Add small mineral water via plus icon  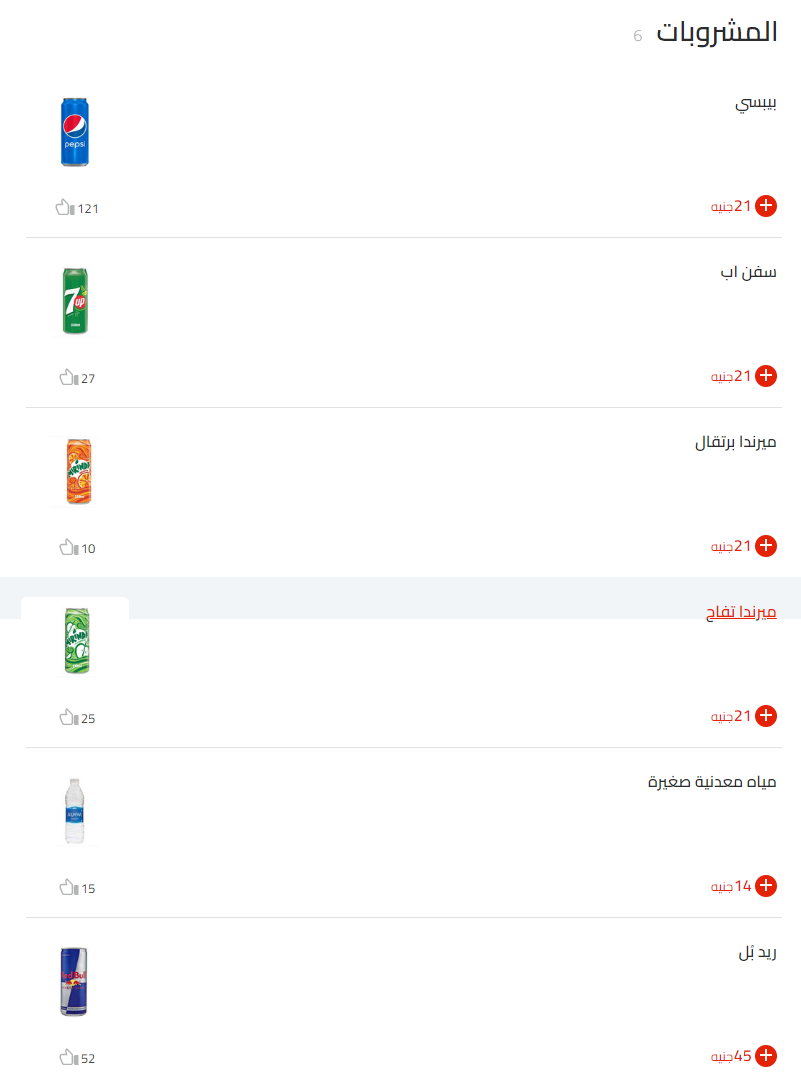click(766, 886)
